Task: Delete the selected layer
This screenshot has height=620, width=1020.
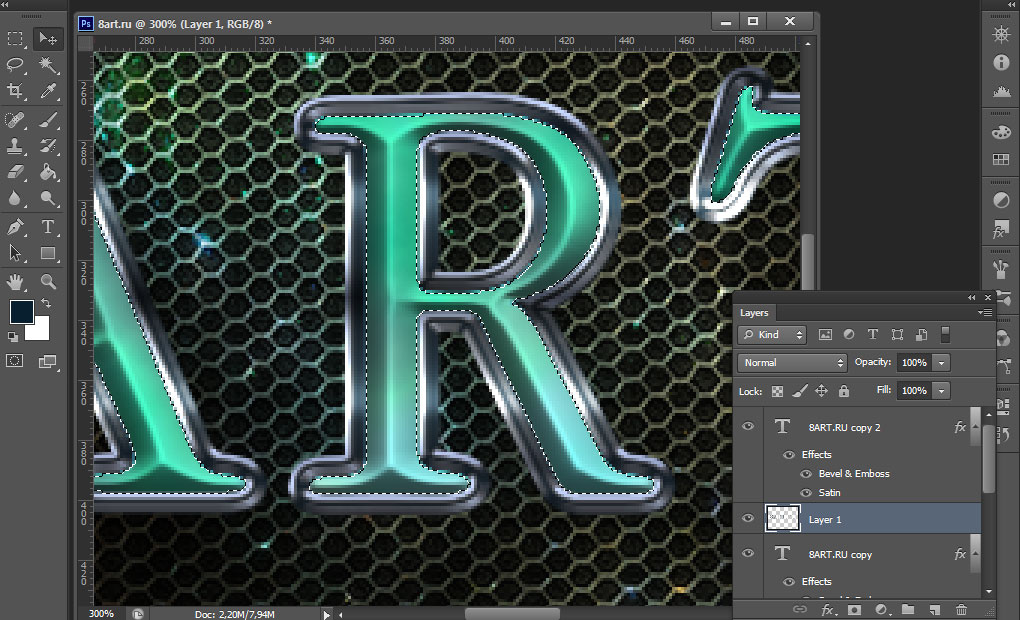Action: click(961, 610)
